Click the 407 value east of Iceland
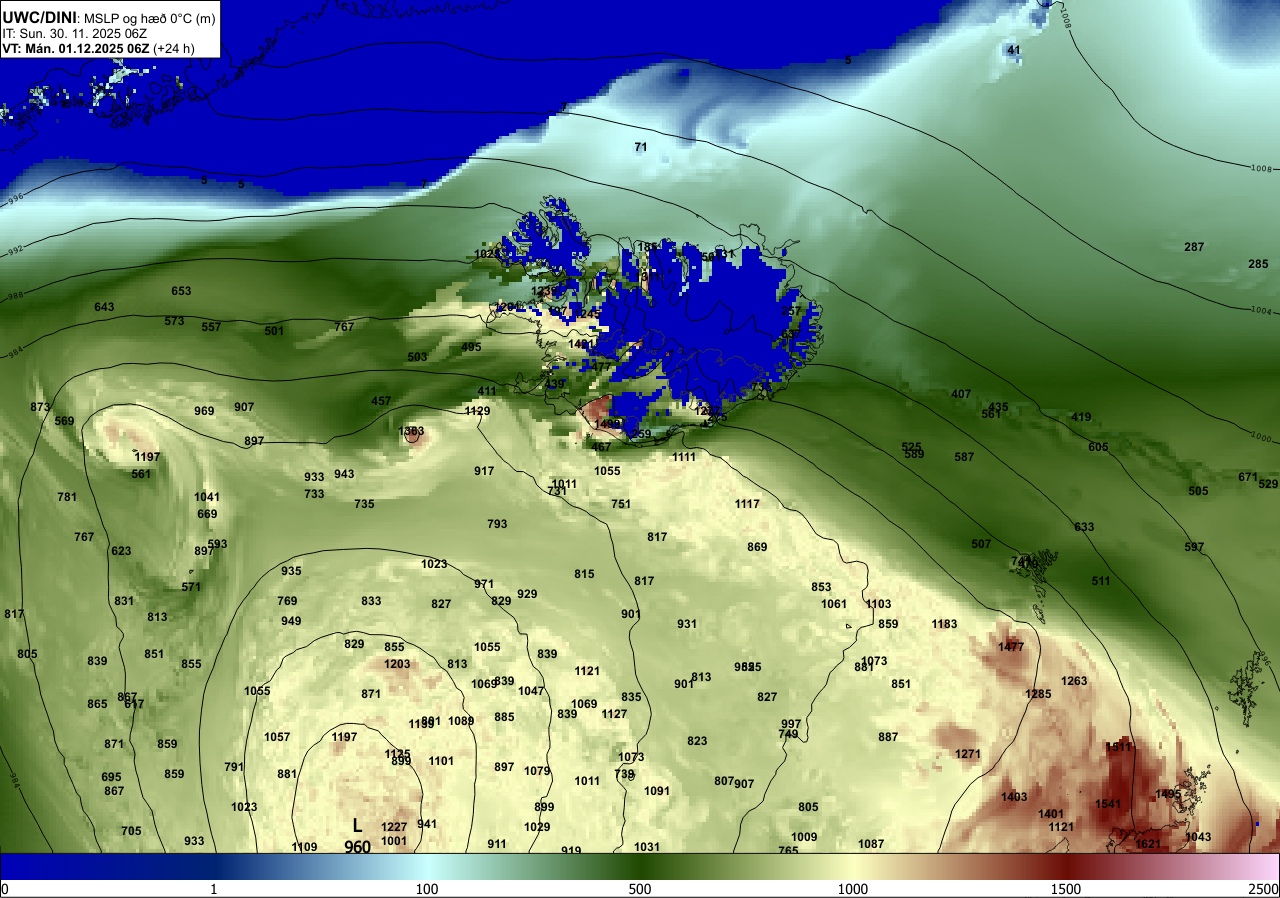 click(x=961, y=394)
